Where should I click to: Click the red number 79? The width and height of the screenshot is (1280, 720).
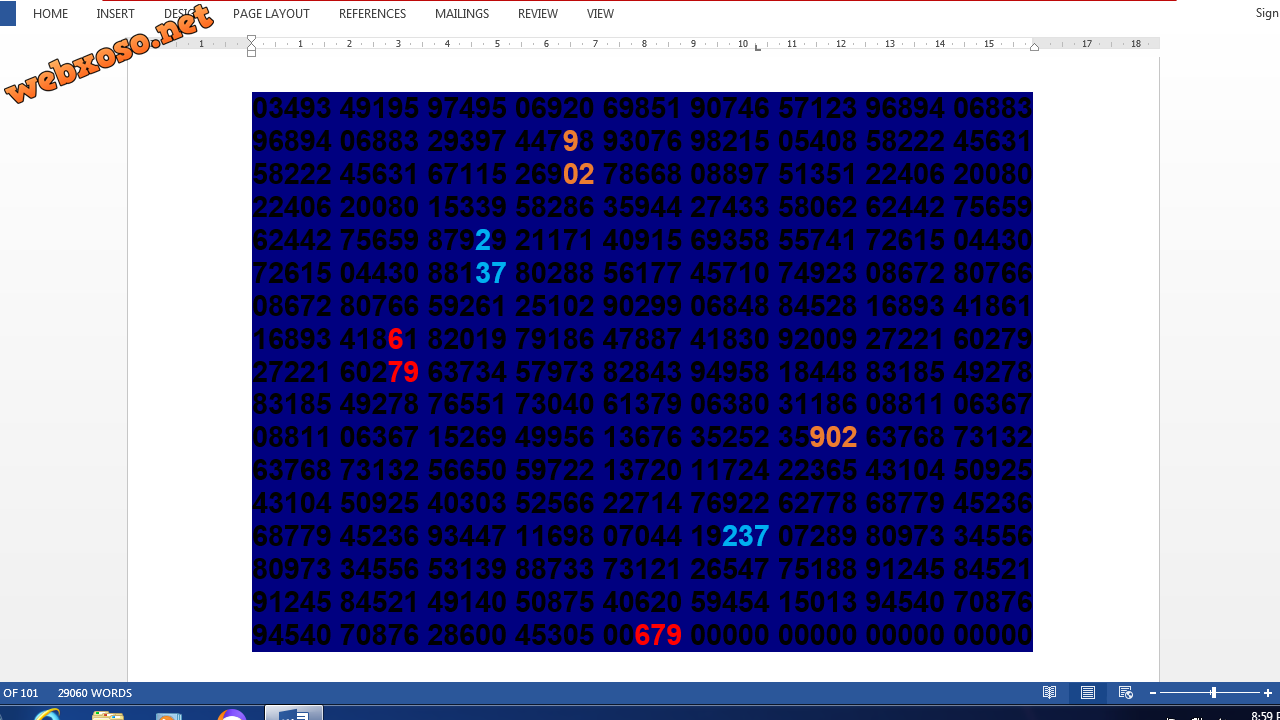point(403,372)
